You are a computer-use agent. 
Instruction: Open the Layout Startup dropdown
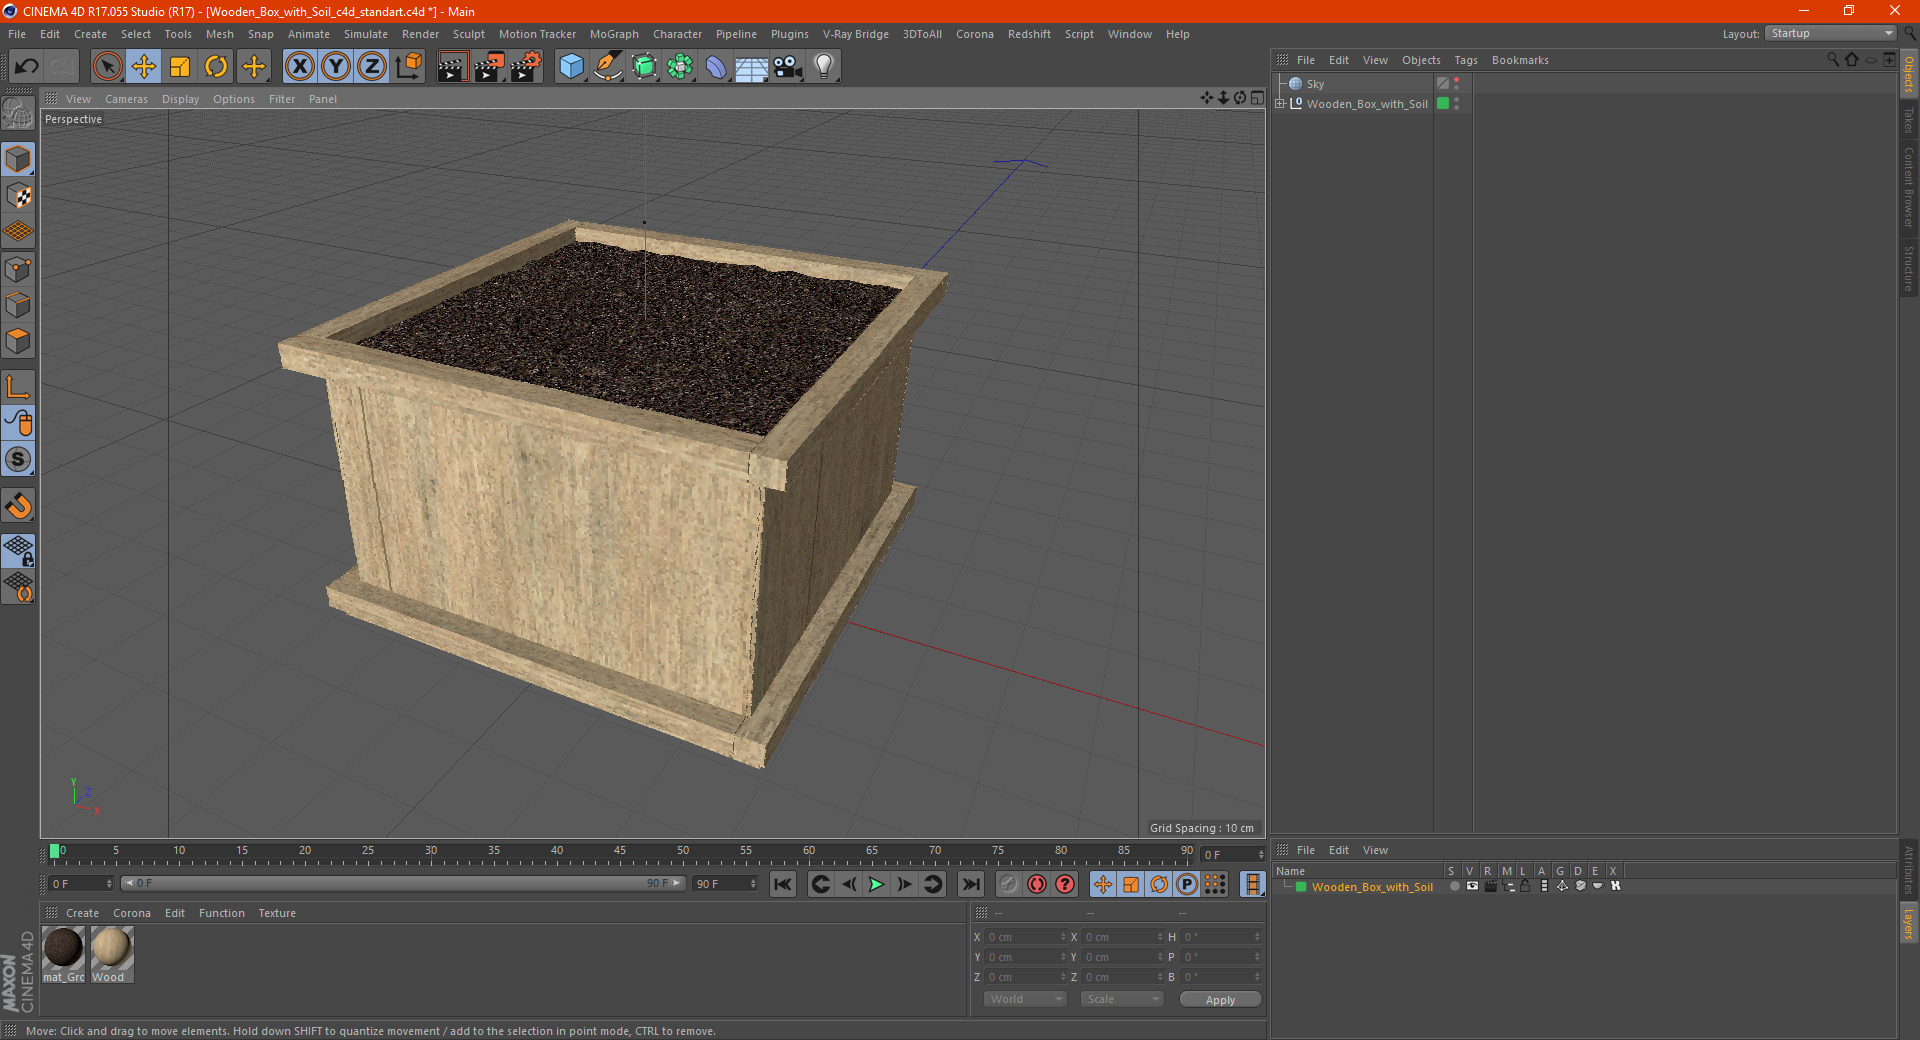pyautogui.click(x=1830, y=33)
